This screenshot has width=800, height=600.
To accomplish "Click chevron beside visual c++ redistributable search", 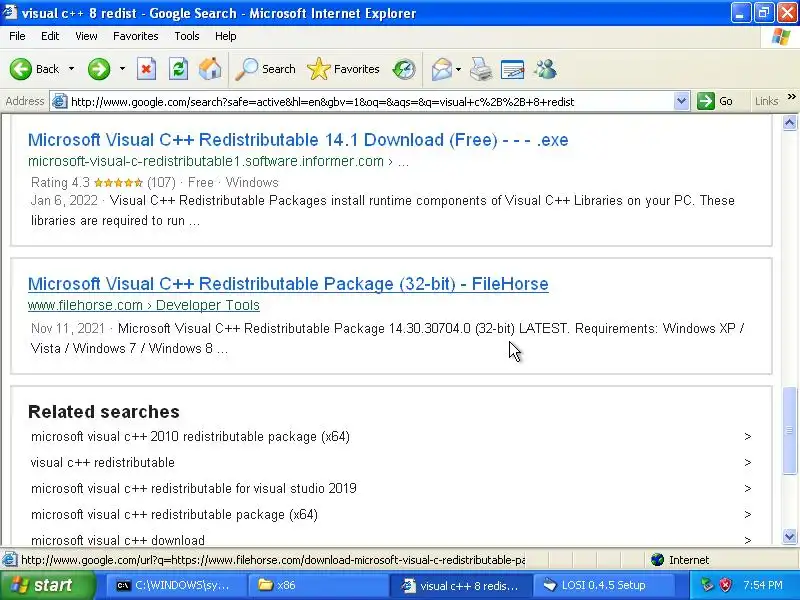I will point(747,463).
